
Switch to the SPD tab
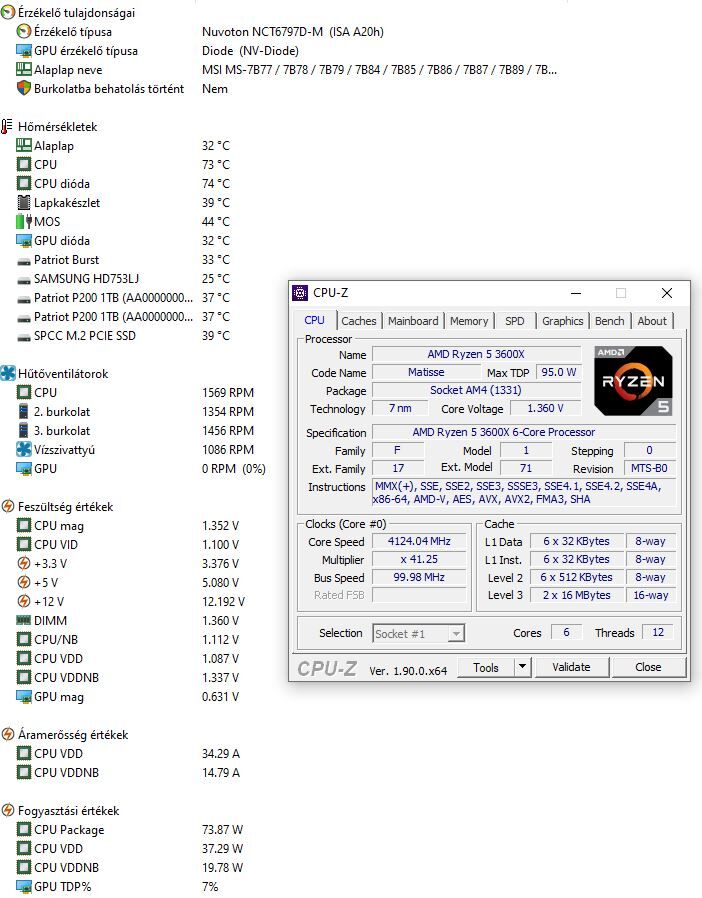coord(515,321)
